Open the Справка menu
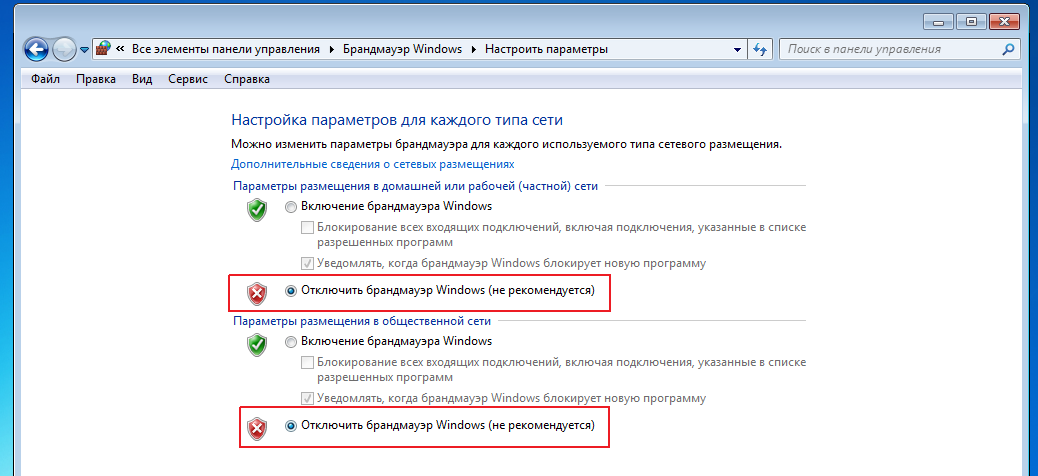Image resolution: width=1038 pixels, height=476 pixels. [247, 79]
